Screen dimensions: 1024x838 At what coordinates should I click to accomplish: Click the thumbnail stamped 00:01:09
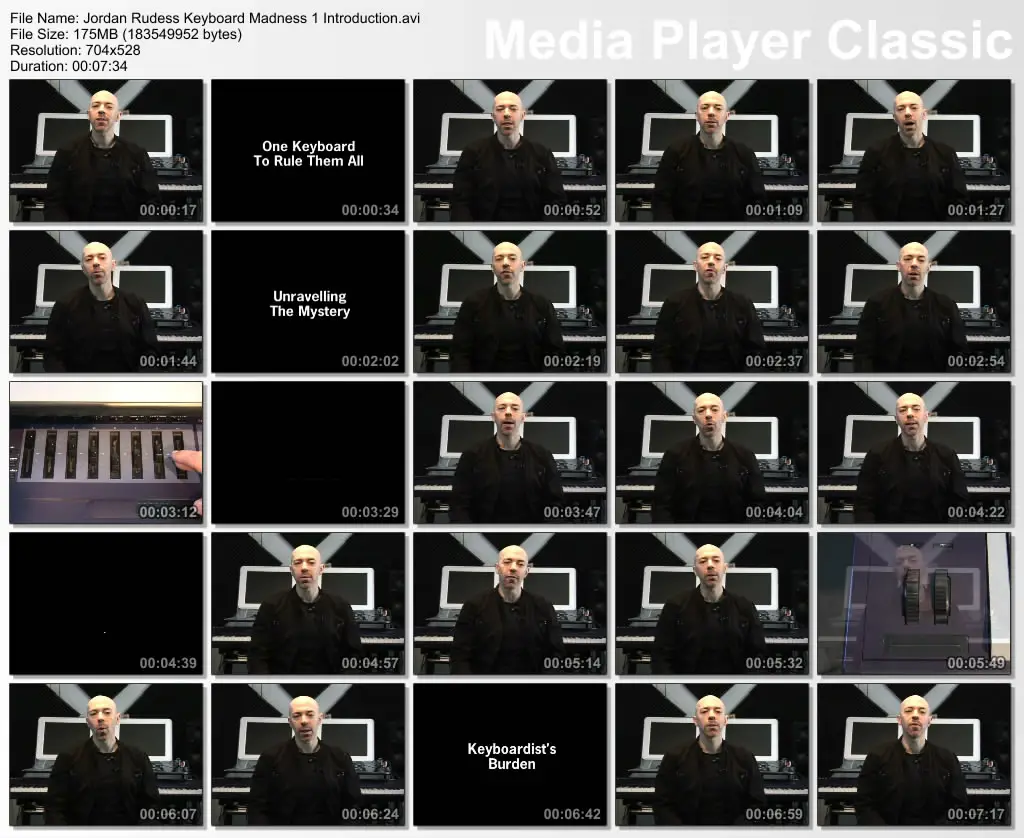click(712, 151)
